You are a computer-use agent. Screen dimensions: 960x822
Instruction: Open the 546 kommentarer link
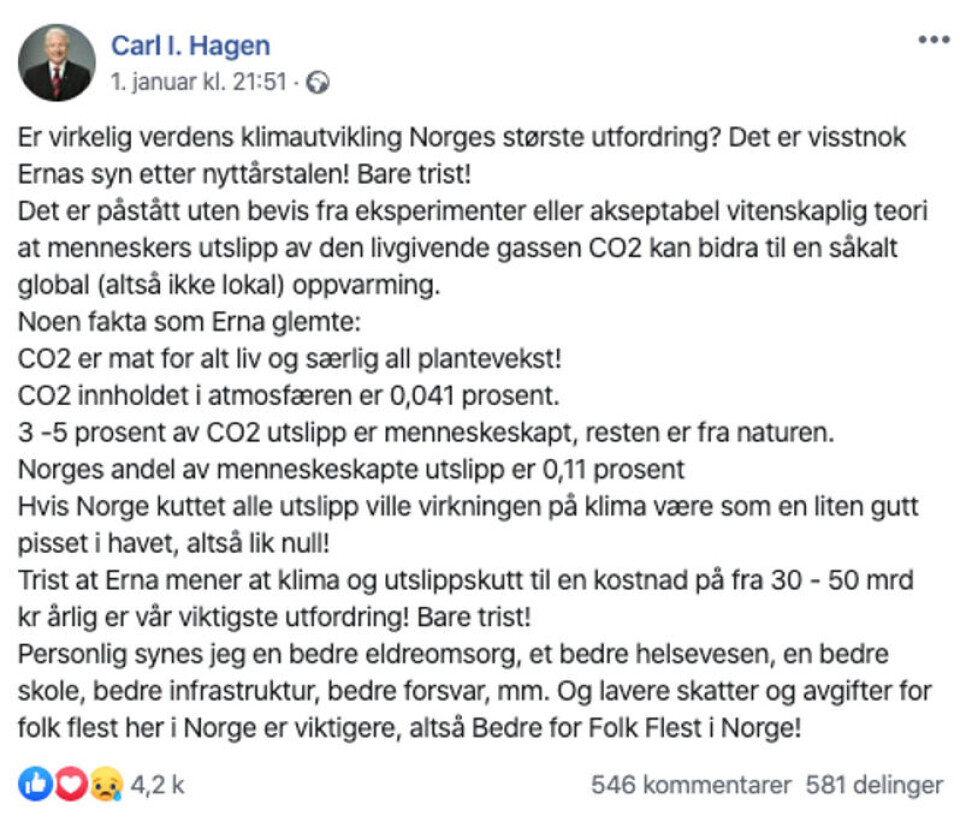(x=691, y=786)
